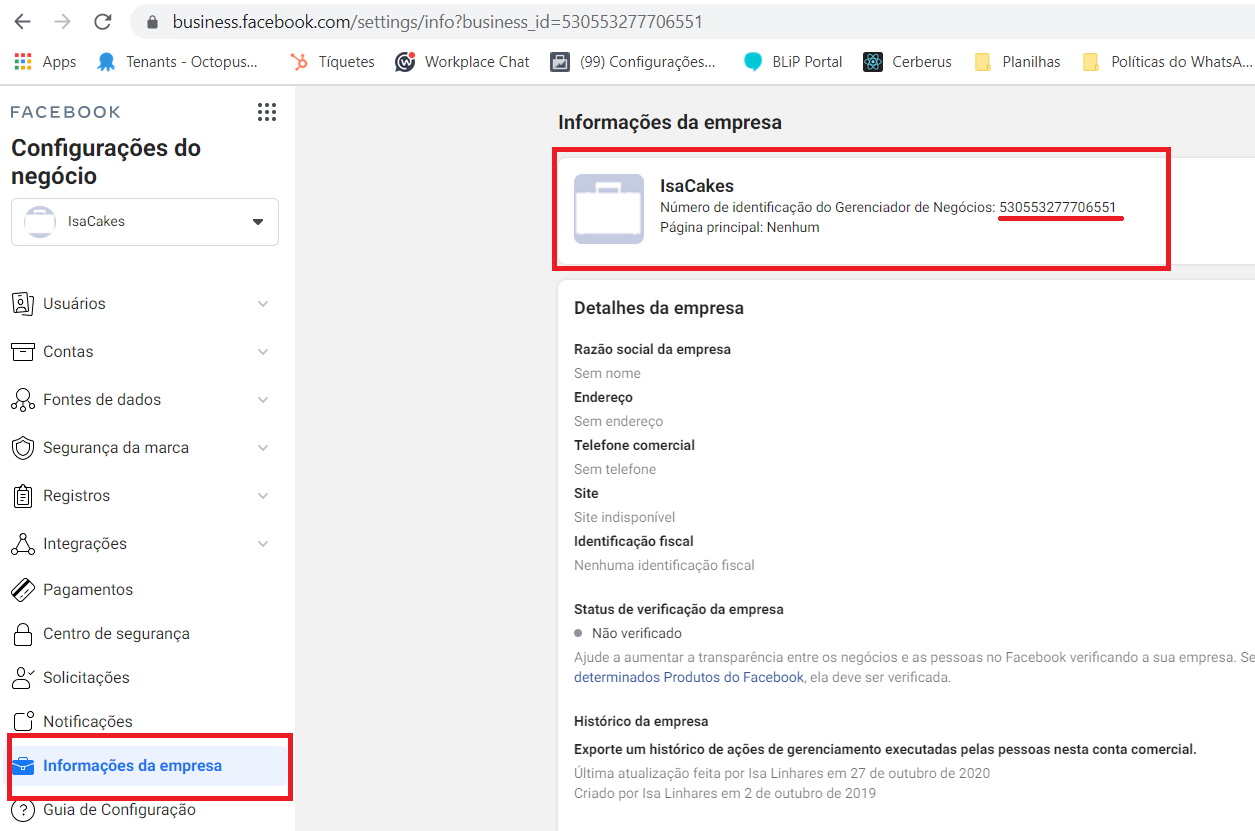The width and height of the screenshot is (1255, 831).
Task: Click the Políticas do WhatsApp folder icon
Action: click(1091, 62)
